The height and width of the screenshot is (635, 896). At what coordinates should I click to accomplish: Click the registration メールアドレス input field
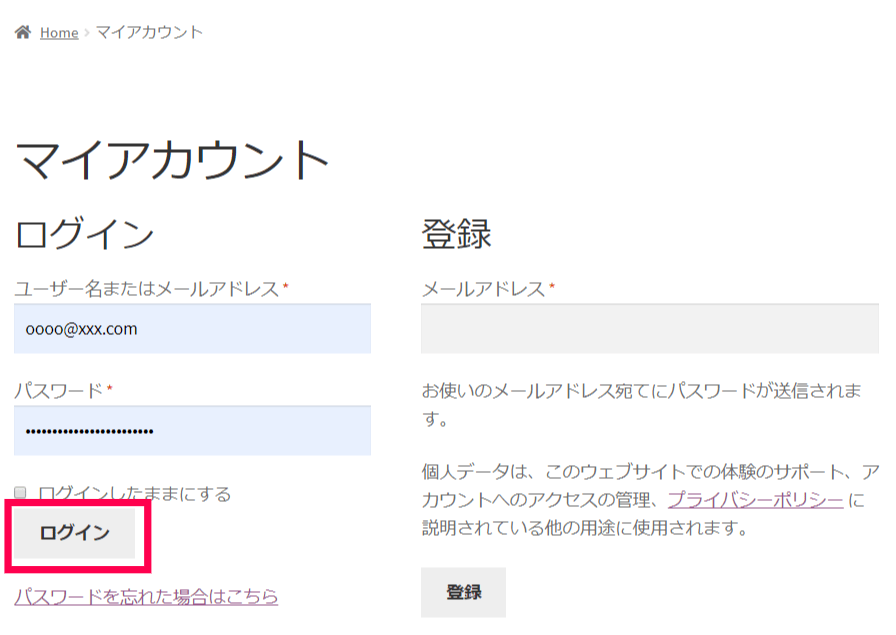point(650,329)
